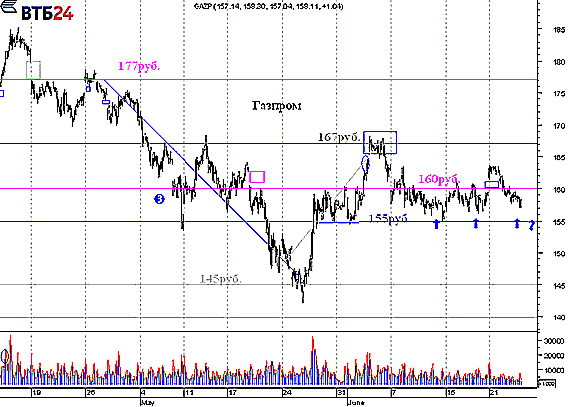Click the first blue up arrow at 155
Image resolution: width=568 pixels, height=407 pixels.
click(x=437, y=224)
